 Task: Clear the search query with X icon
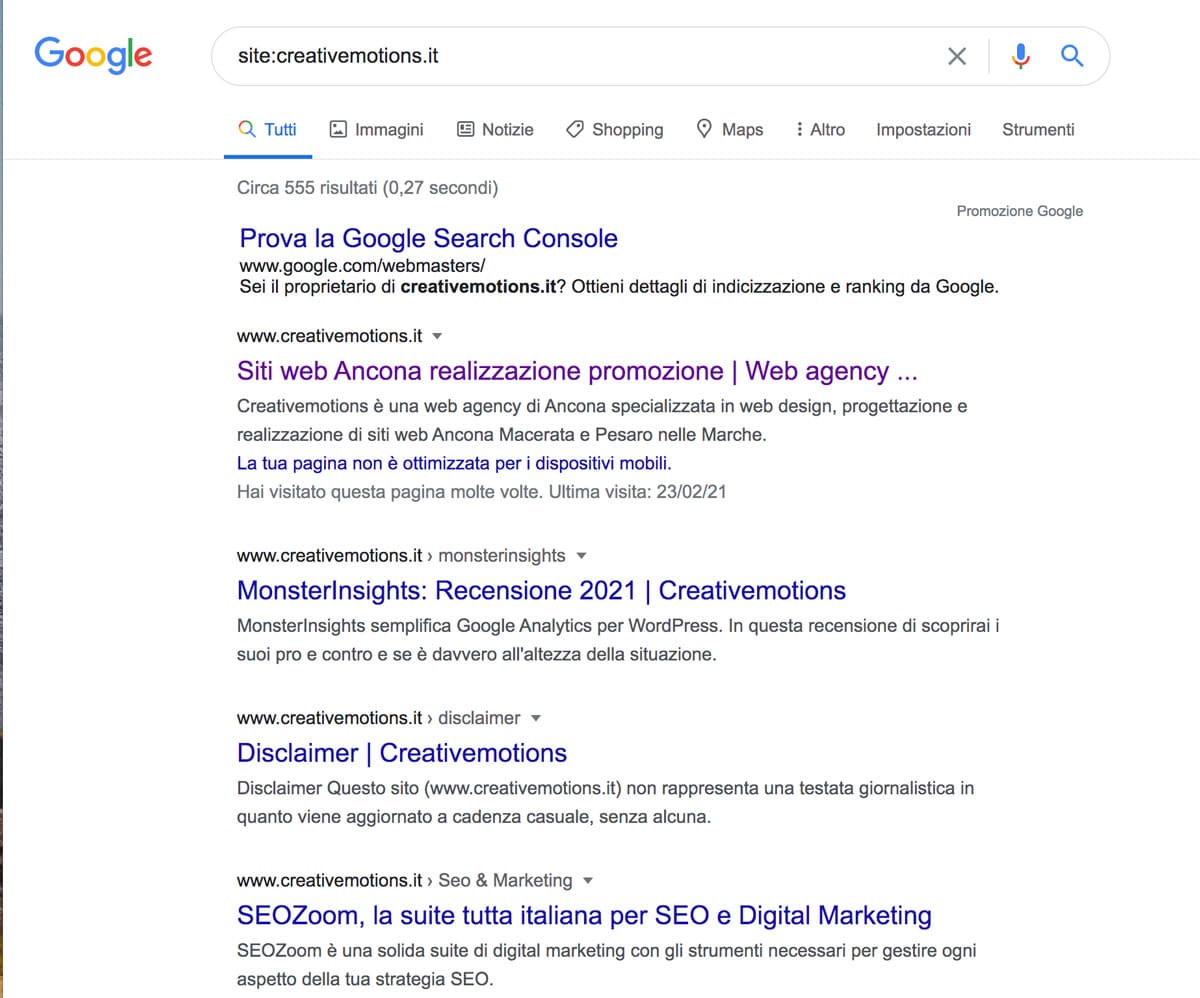click(x=957, y=56)
